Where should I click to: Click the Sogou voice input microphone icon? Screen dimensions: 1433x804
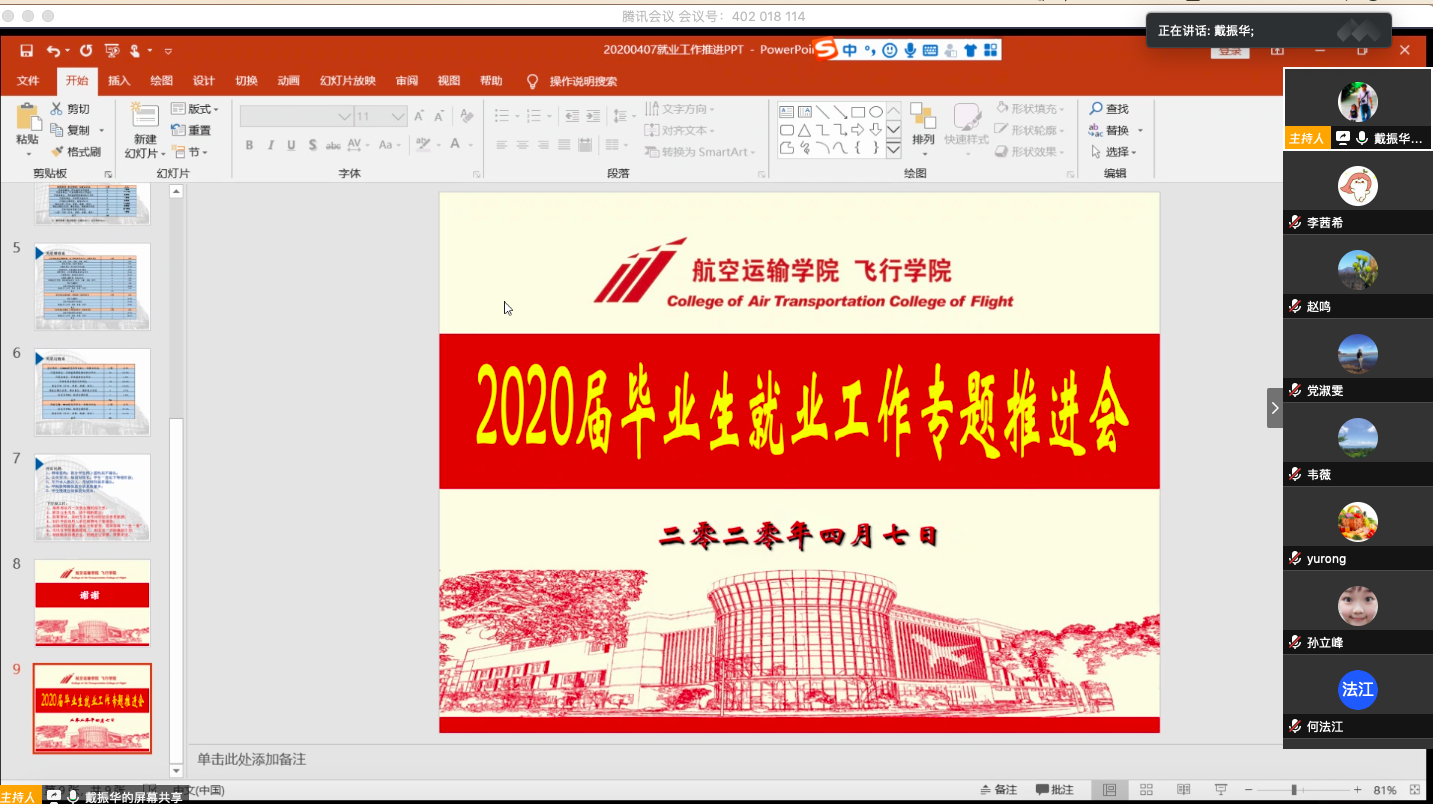click(910, 50)
